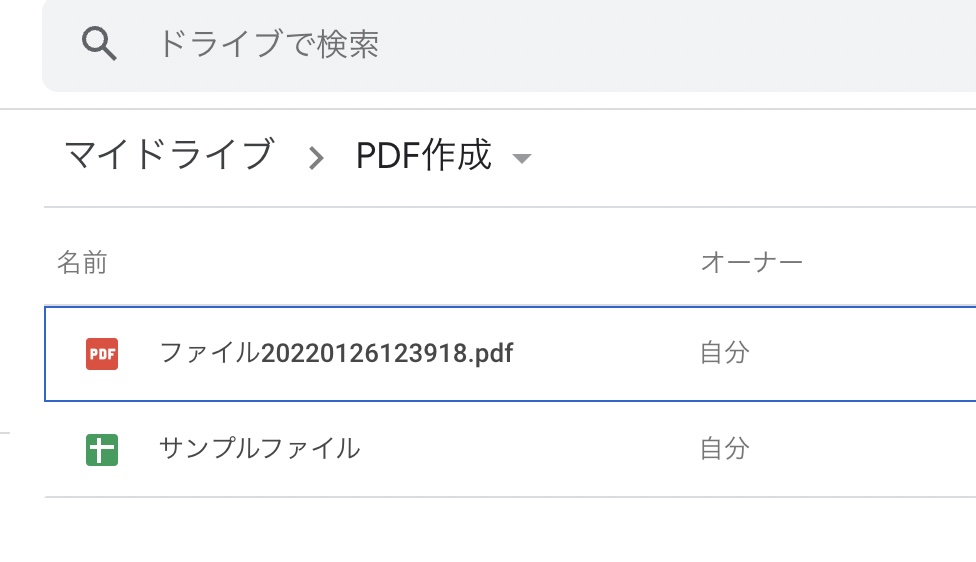976x562 pixels.
Task: Click the header row space between 名前 and オーナー
Action: 400,263
